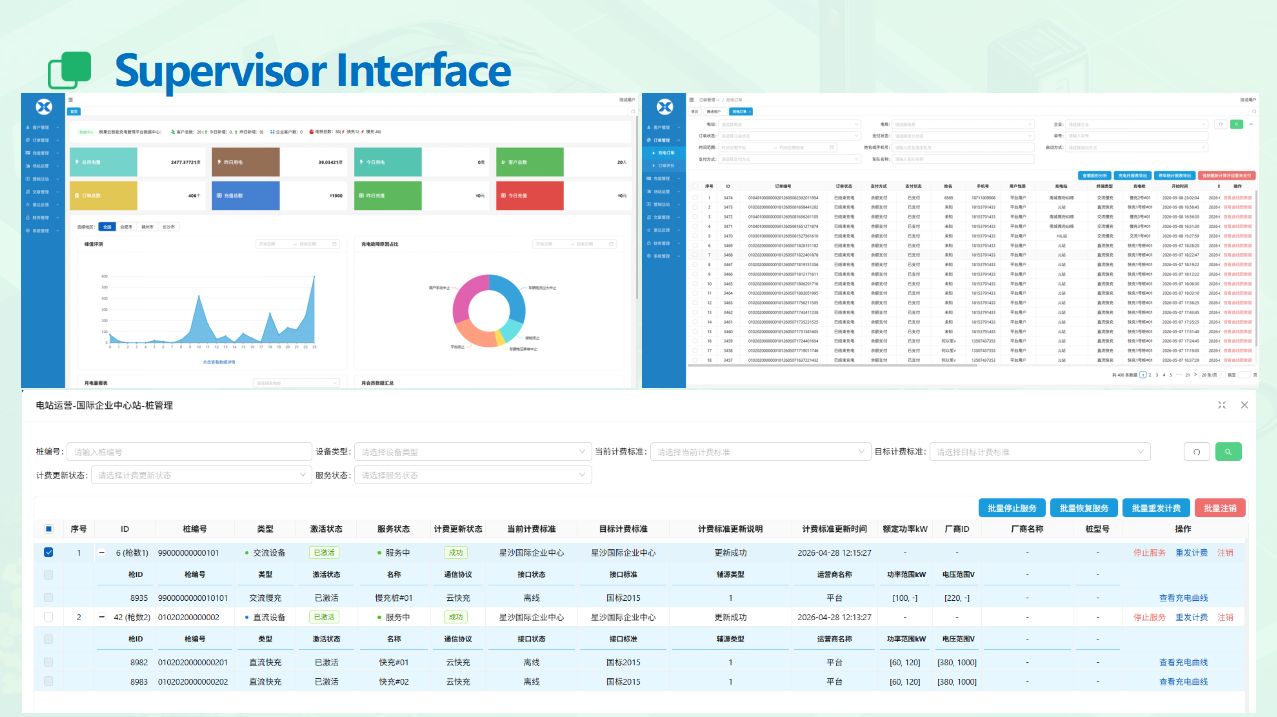Click green search icon in orders window filters
Image resolution: width=1277 pixels, height=717 pixels.
coord(1236,124)
